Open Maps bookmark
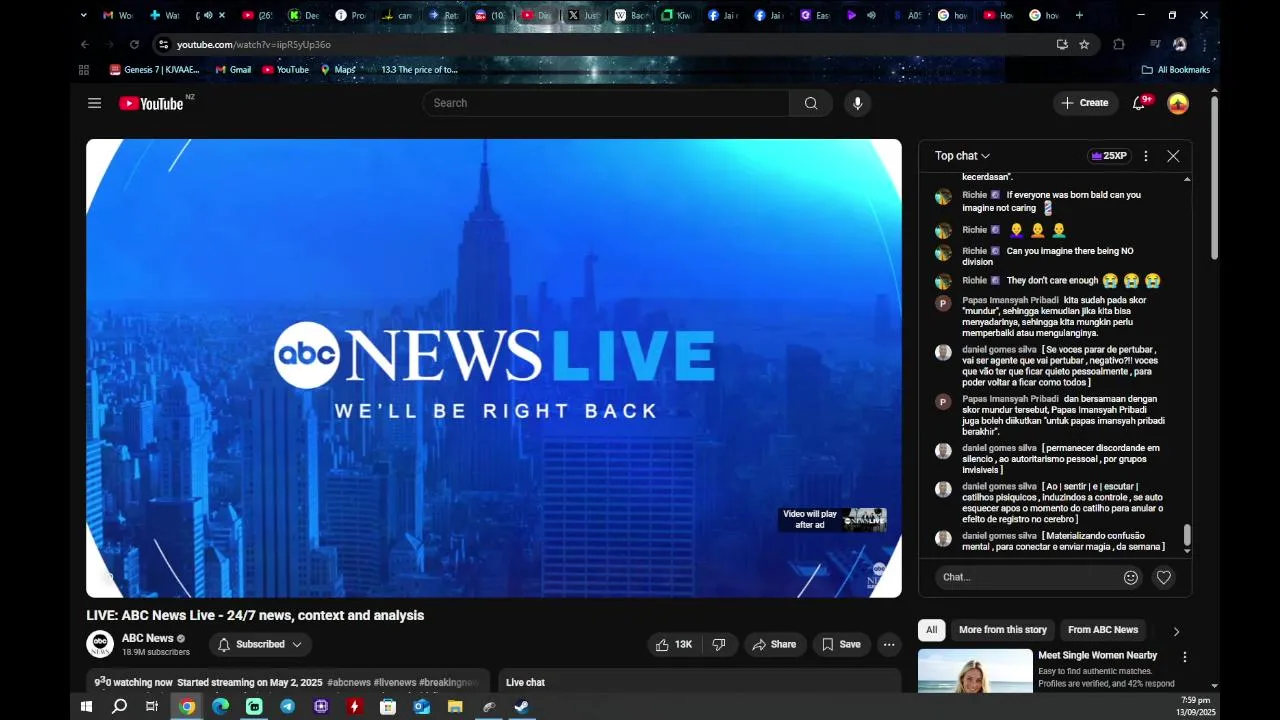The width and height of the screenshot is (1280, 720). [338, 70]
